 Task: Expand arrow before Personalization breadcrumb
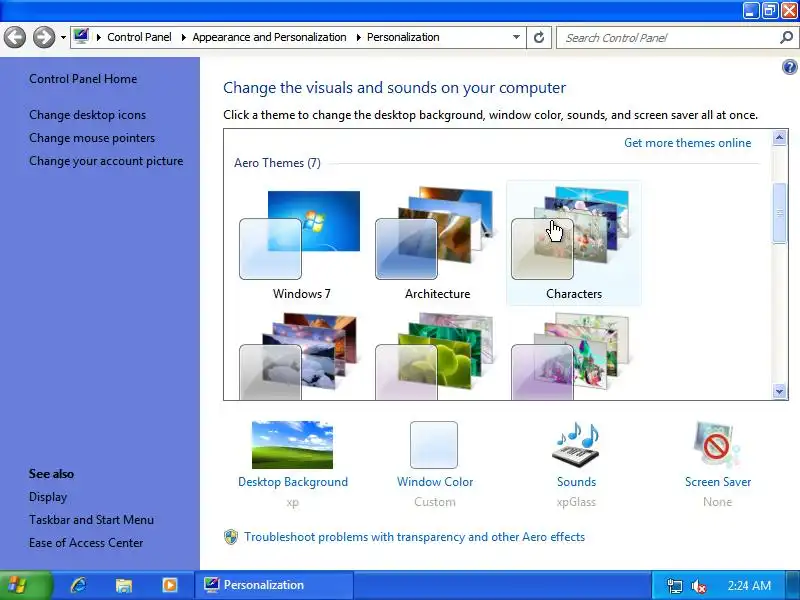(x=359, y=37)
